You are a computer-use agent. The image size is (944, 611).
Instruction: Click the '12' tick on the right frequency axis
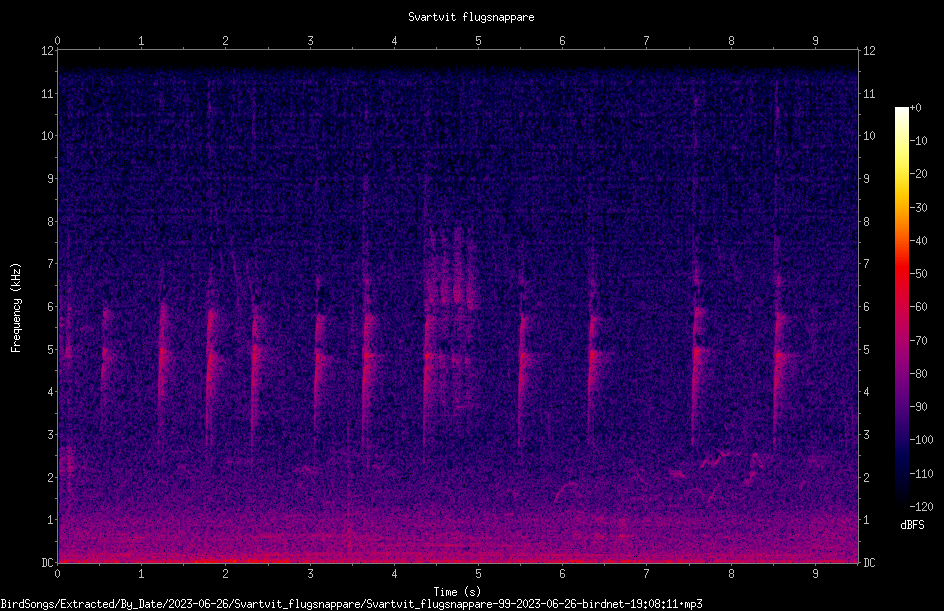point(869,51)
